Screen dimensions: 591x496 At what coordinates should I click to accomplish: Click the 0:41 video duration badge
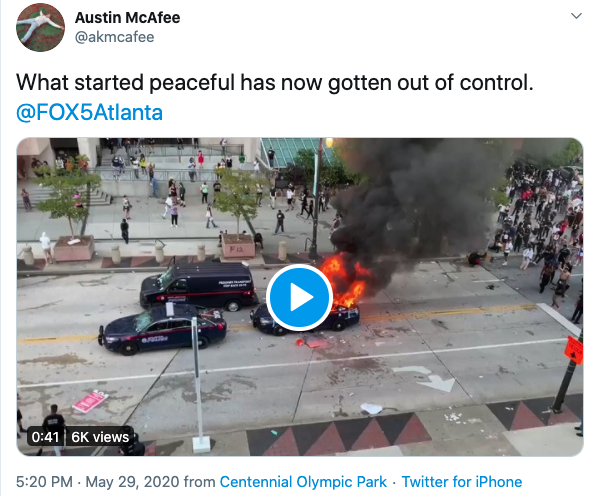coord(45,437)
